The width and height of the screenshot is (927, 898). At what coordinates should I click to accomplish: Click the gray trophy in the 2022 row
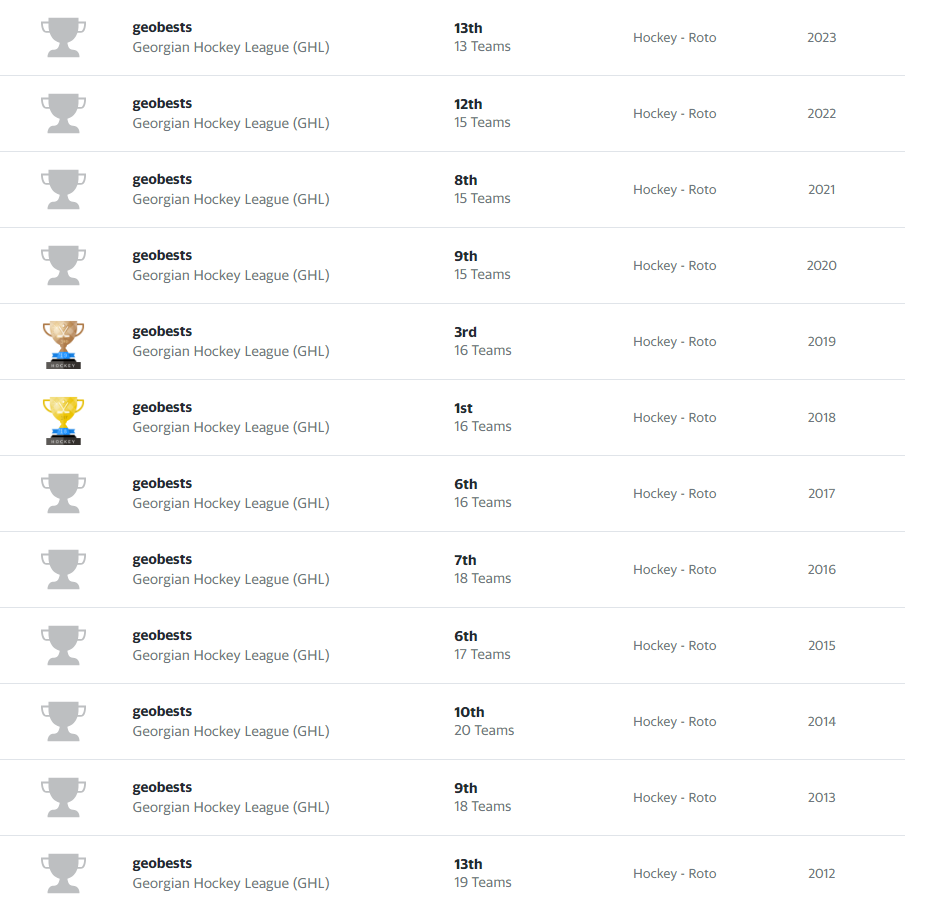click(x=63, y=114)
